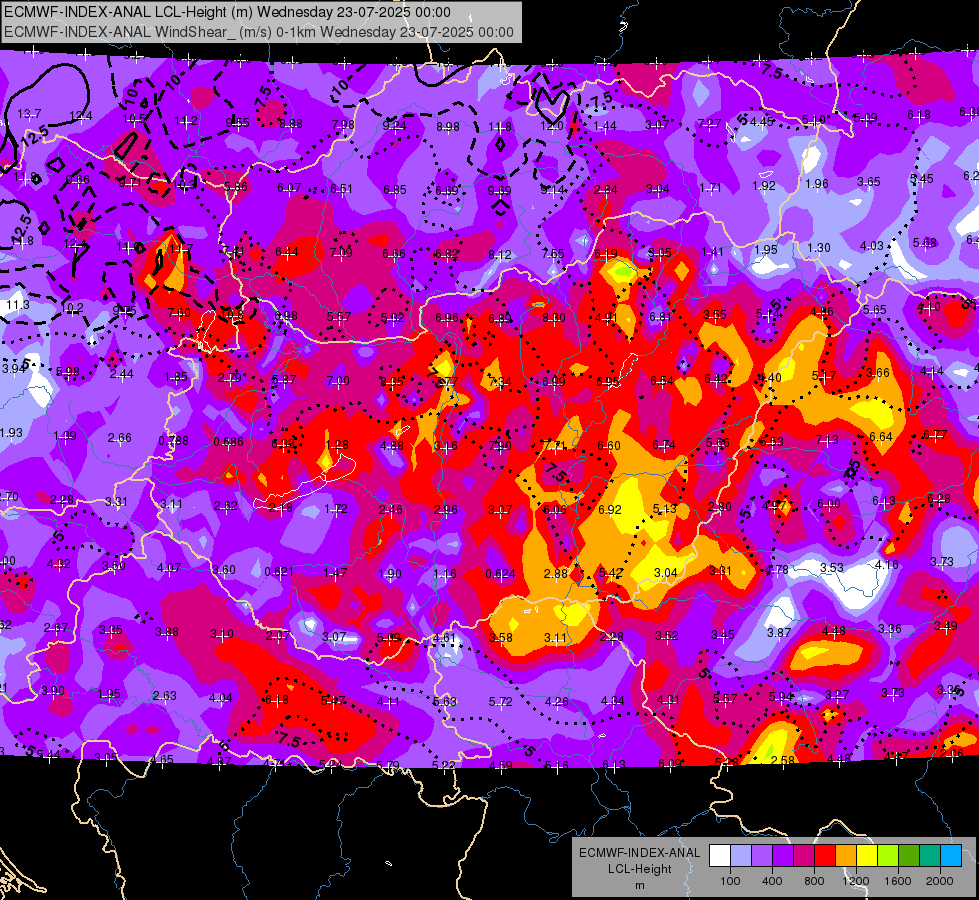The image size is (979, 900).
Task: Click the red legend swatch
Action: coord(825,856)
